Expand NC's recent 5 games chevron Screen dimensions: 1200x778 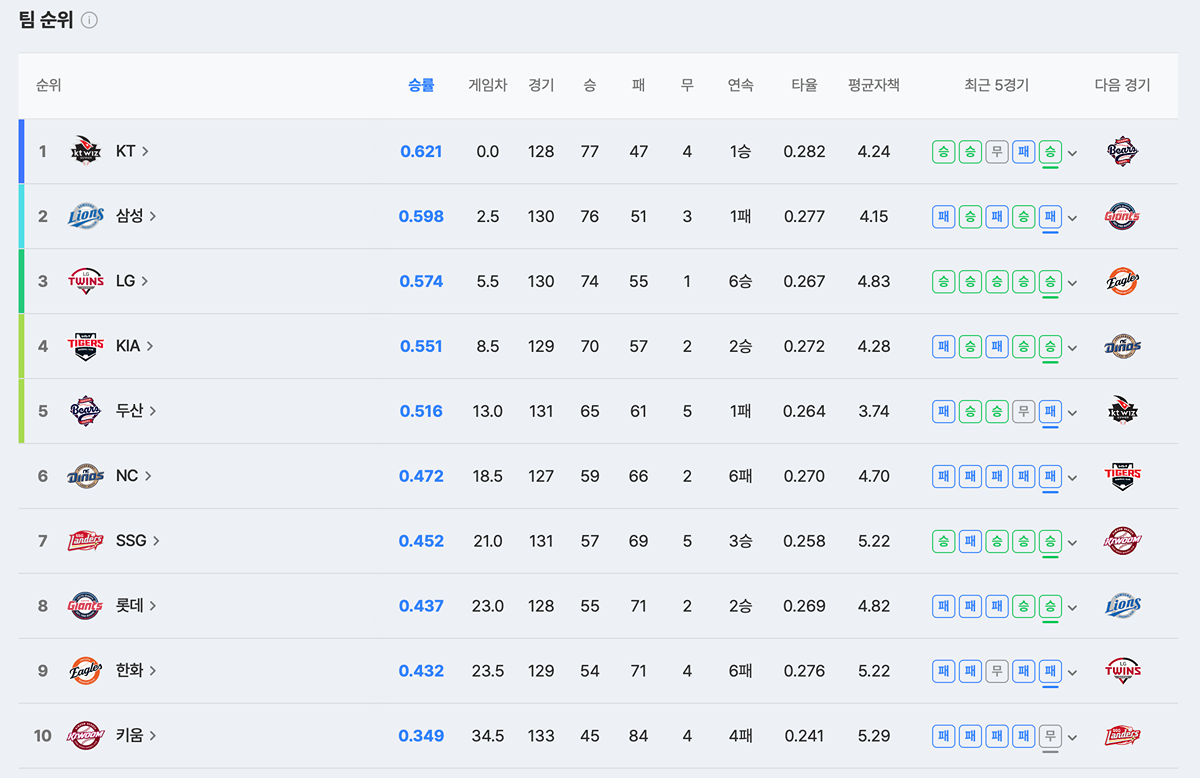[x=1072, y=478]
